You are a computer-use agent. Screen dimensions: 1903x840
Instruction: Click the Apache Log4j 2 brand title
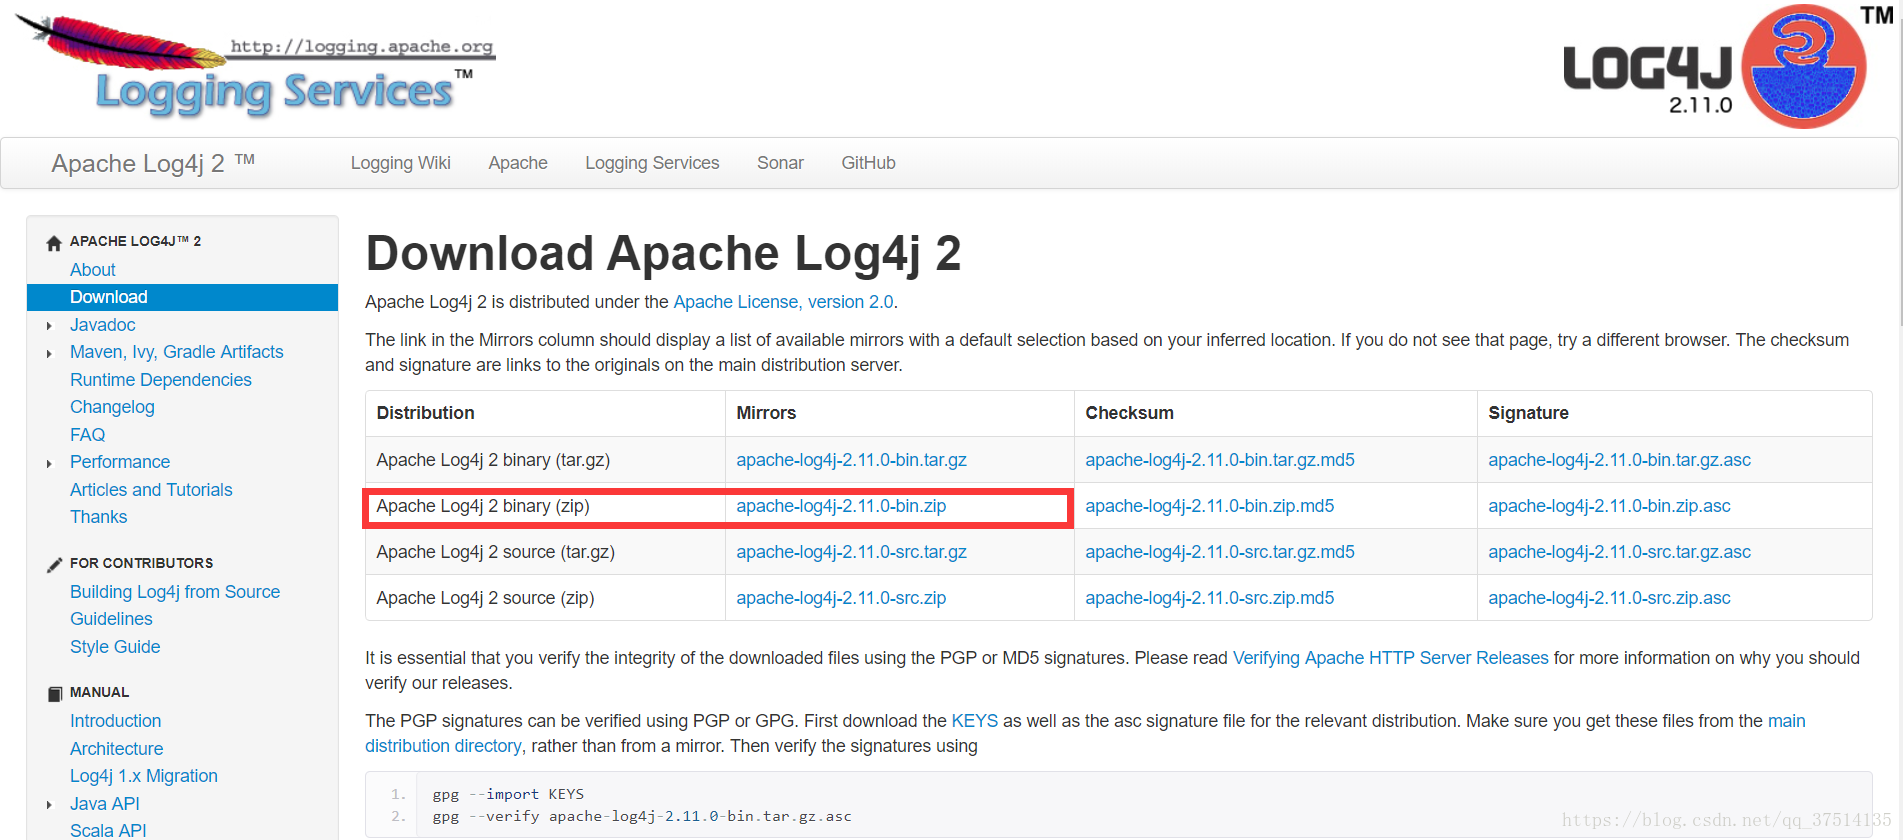[x=153, y=163]
